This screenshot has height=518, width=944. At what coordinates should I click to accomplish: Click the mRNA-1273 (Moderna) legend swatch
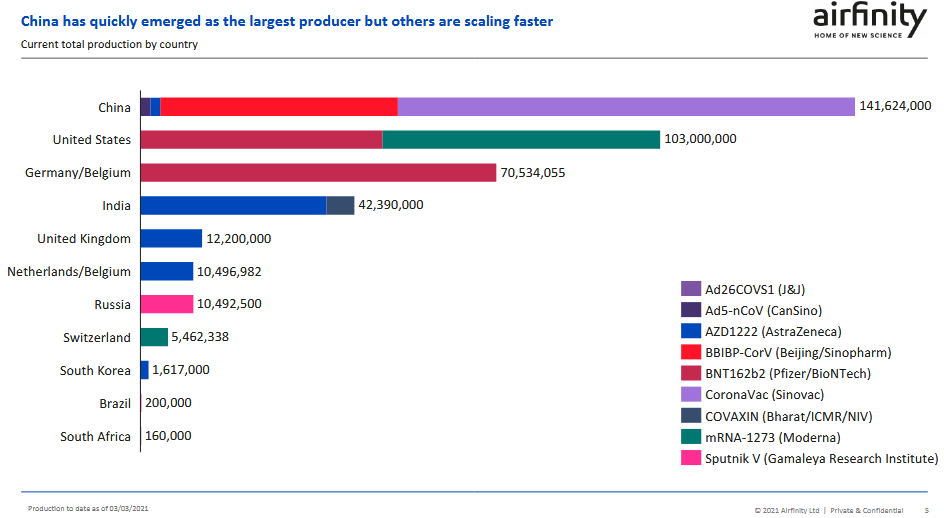pos(691,437)
